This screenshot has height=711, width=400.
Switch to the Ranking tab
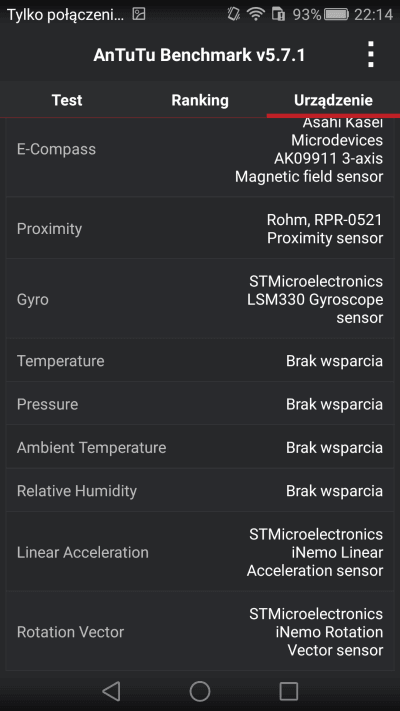click(x=200, y=100)
